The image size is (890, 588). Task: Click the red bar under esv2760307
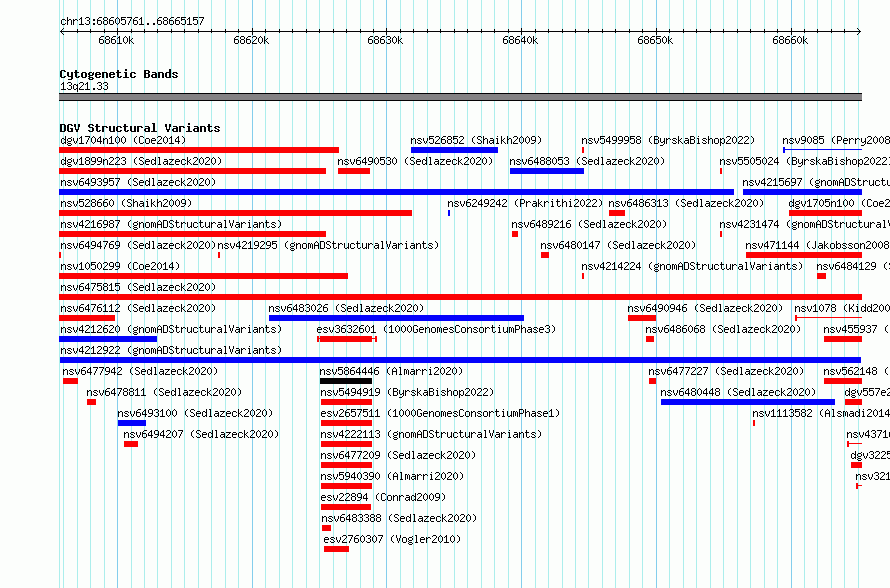(337, 549)
